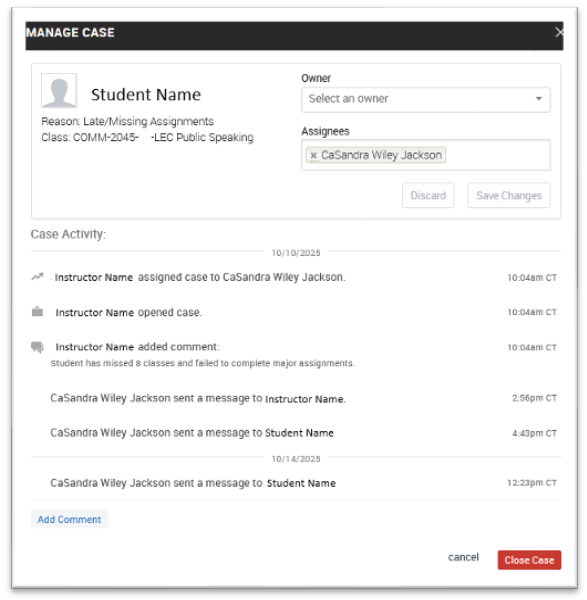Click the opened case briefcase icon
The height and width of the screenshot is (600, 587).
37,312
